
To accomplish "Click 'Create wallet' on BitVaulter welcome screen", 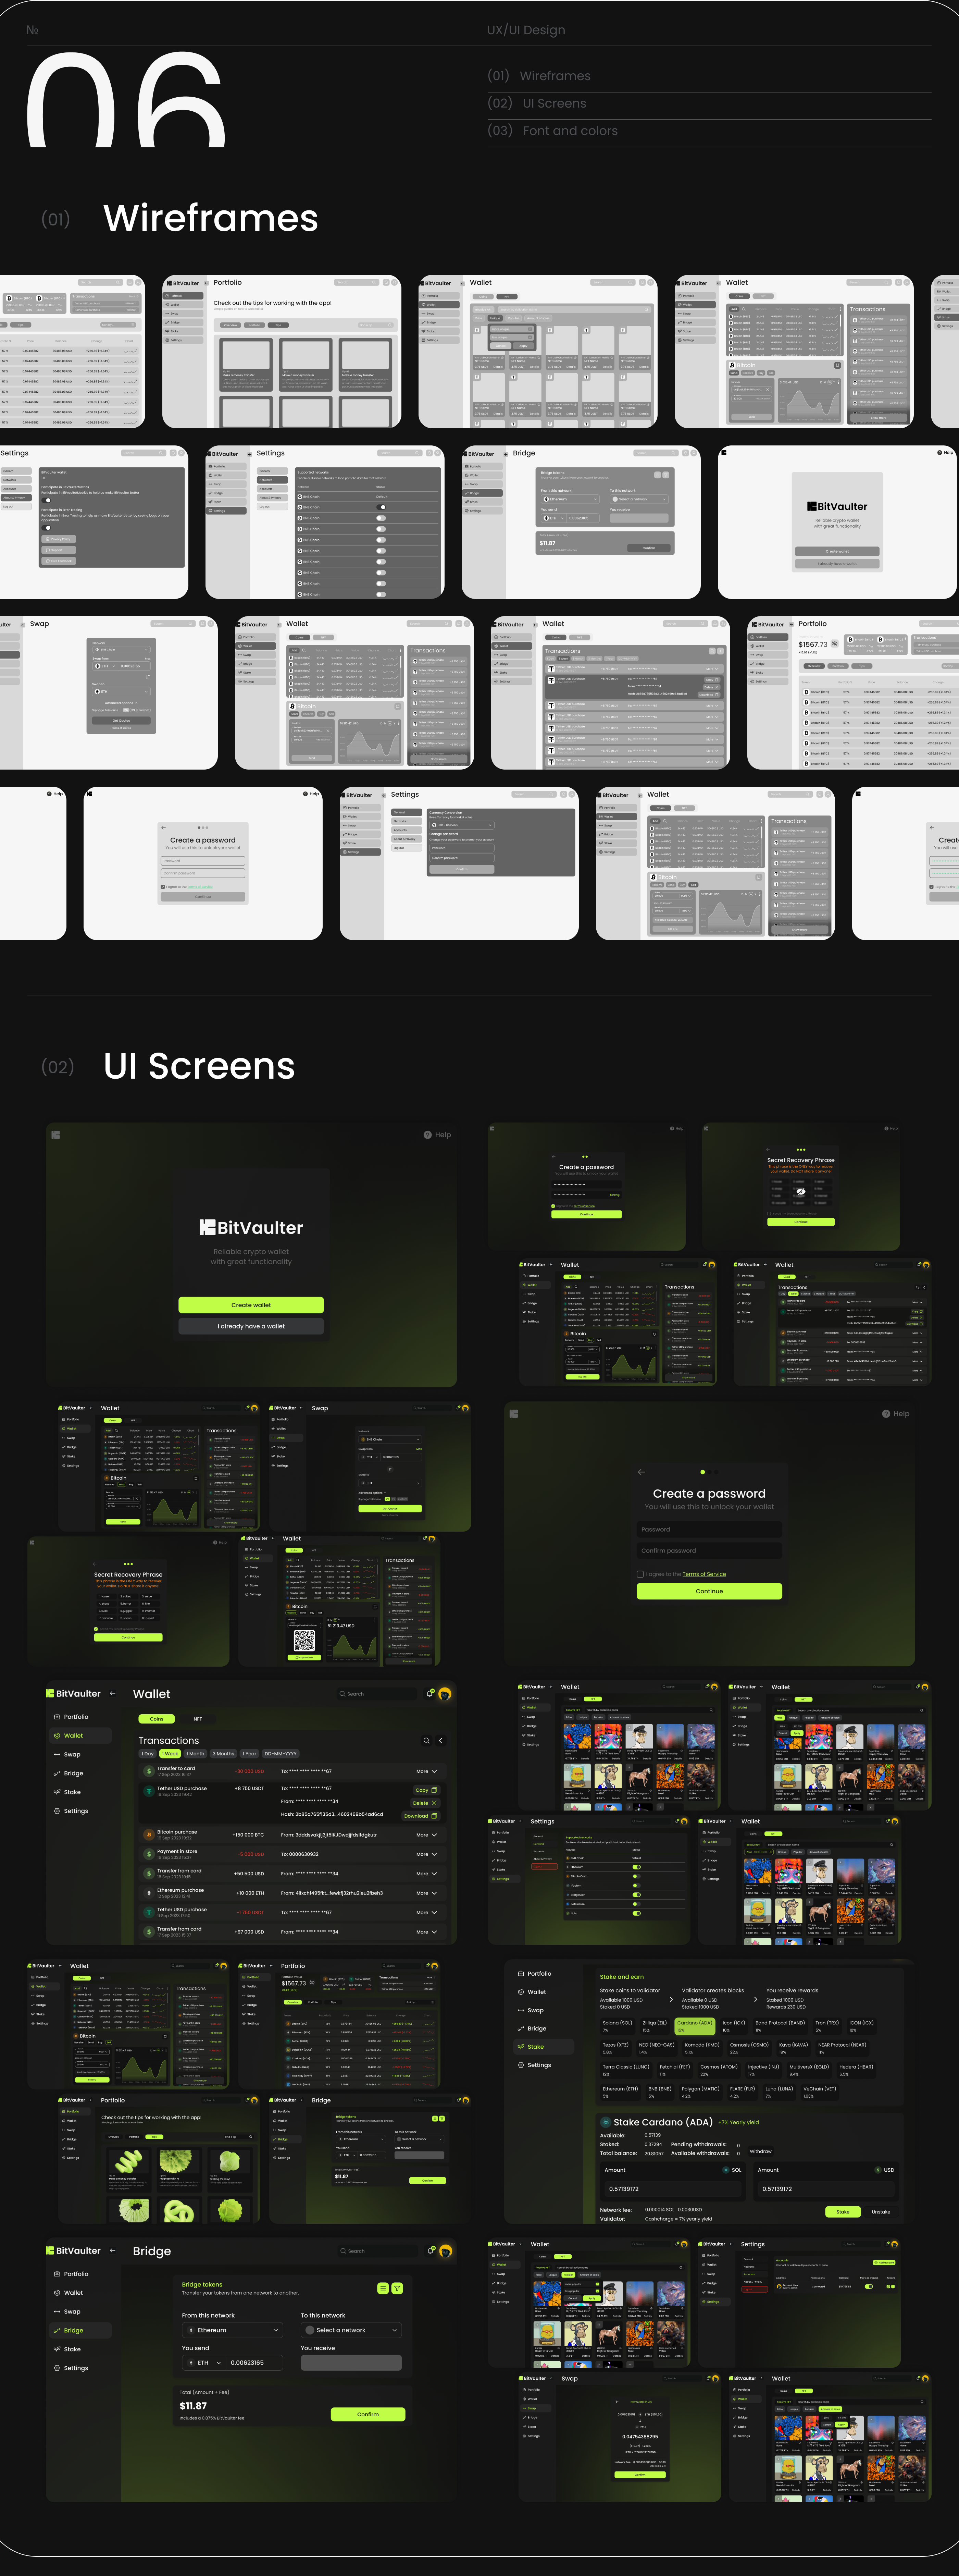I will (x=251, y=1305).
